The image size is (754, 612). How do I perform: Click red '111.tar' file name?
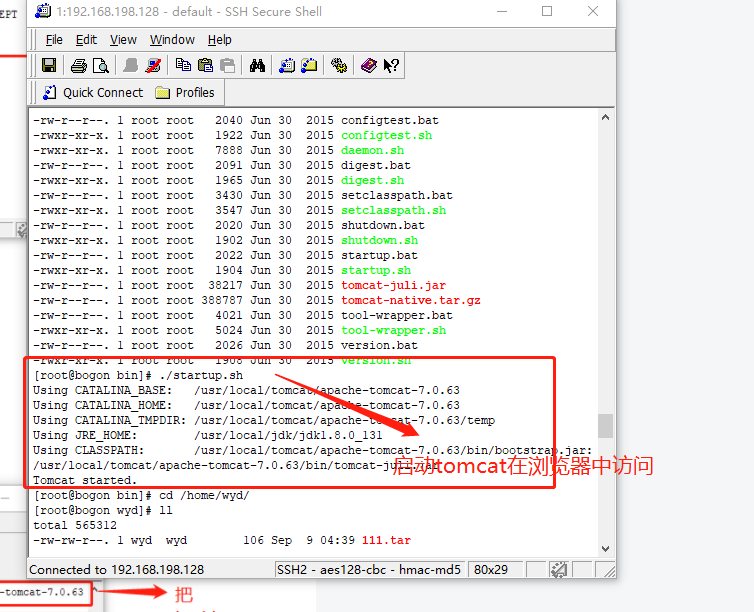tap(386, 540)
